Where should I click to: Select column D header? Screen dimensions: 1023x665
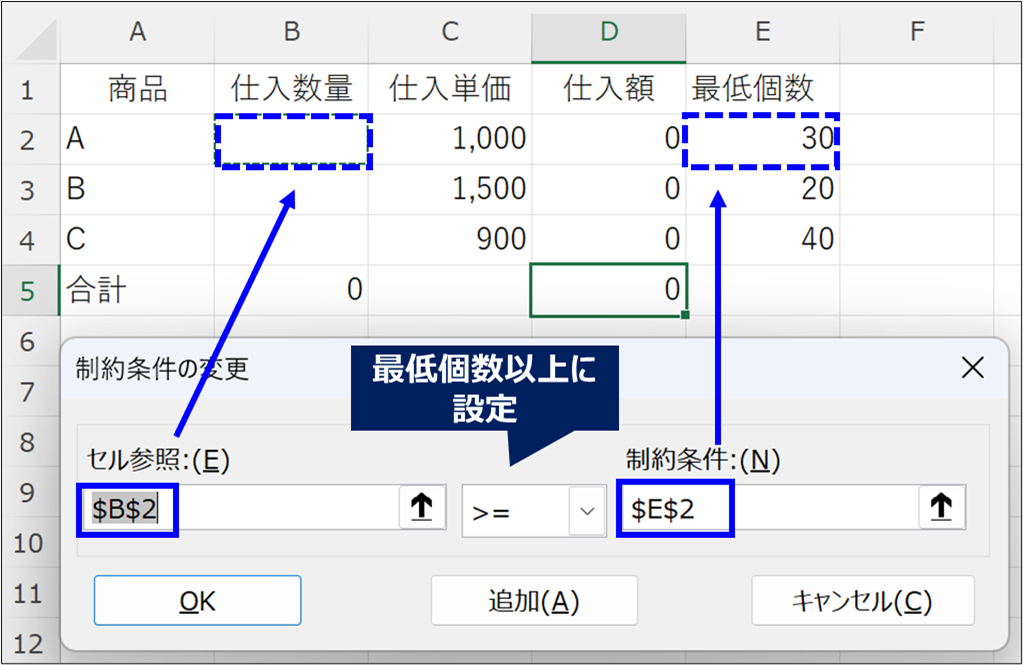(x=608, y=32)
